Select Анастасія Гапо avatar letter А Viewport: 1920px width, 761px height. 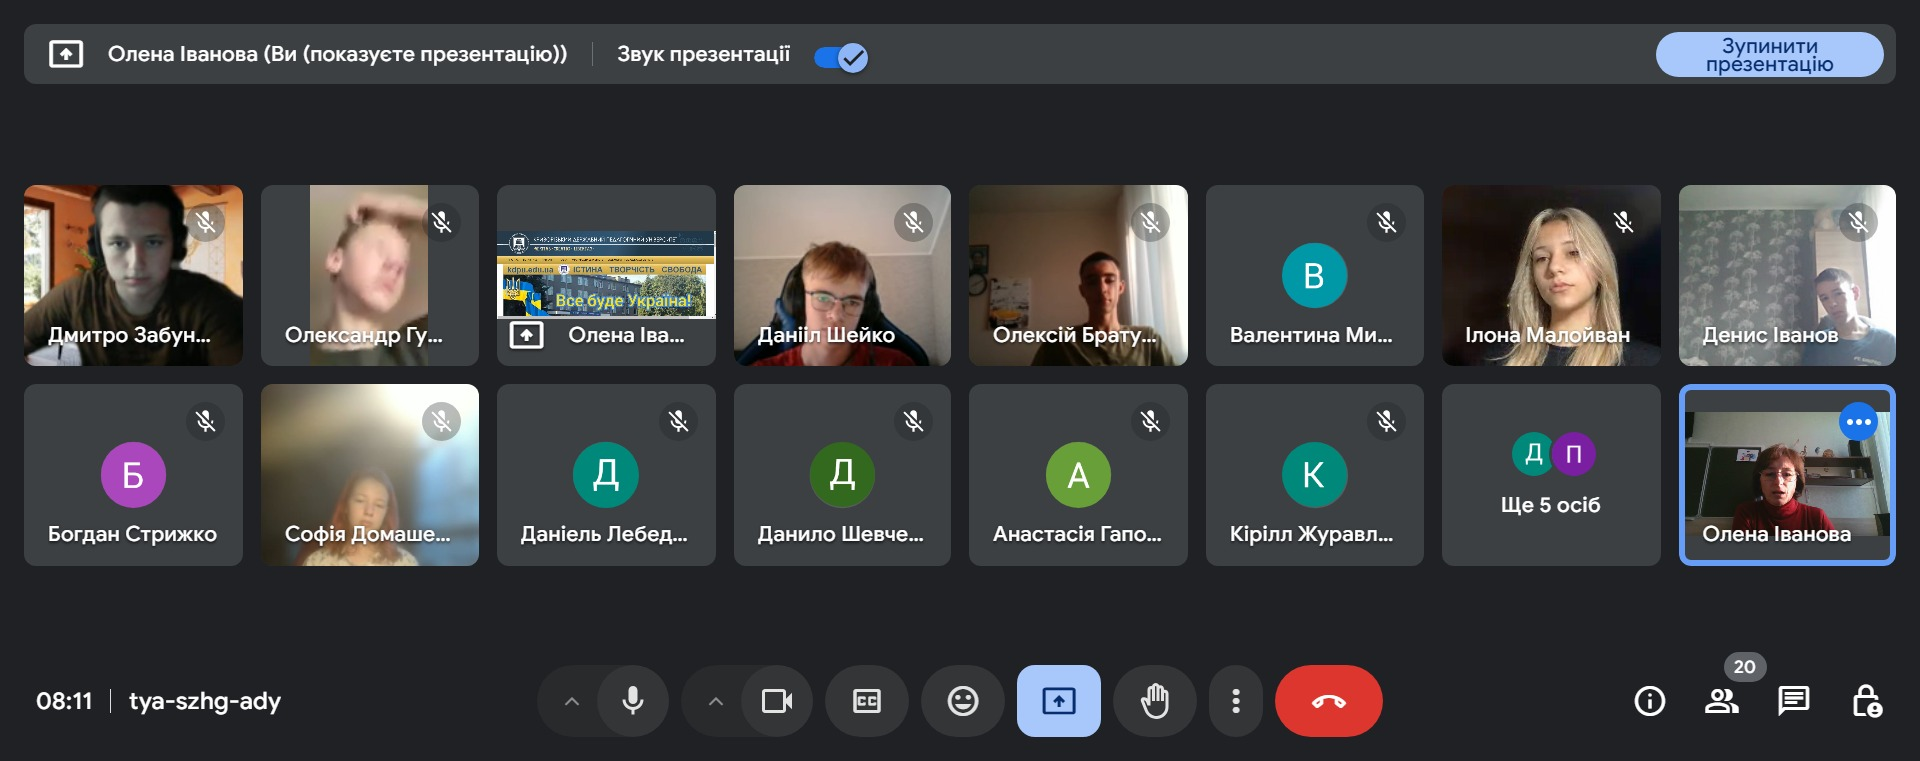click(1078, 474)
